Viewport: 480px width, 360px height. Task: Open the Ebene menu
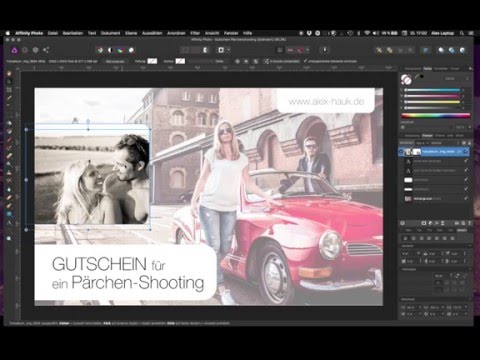pyautogui.click(x=131, y=33)
